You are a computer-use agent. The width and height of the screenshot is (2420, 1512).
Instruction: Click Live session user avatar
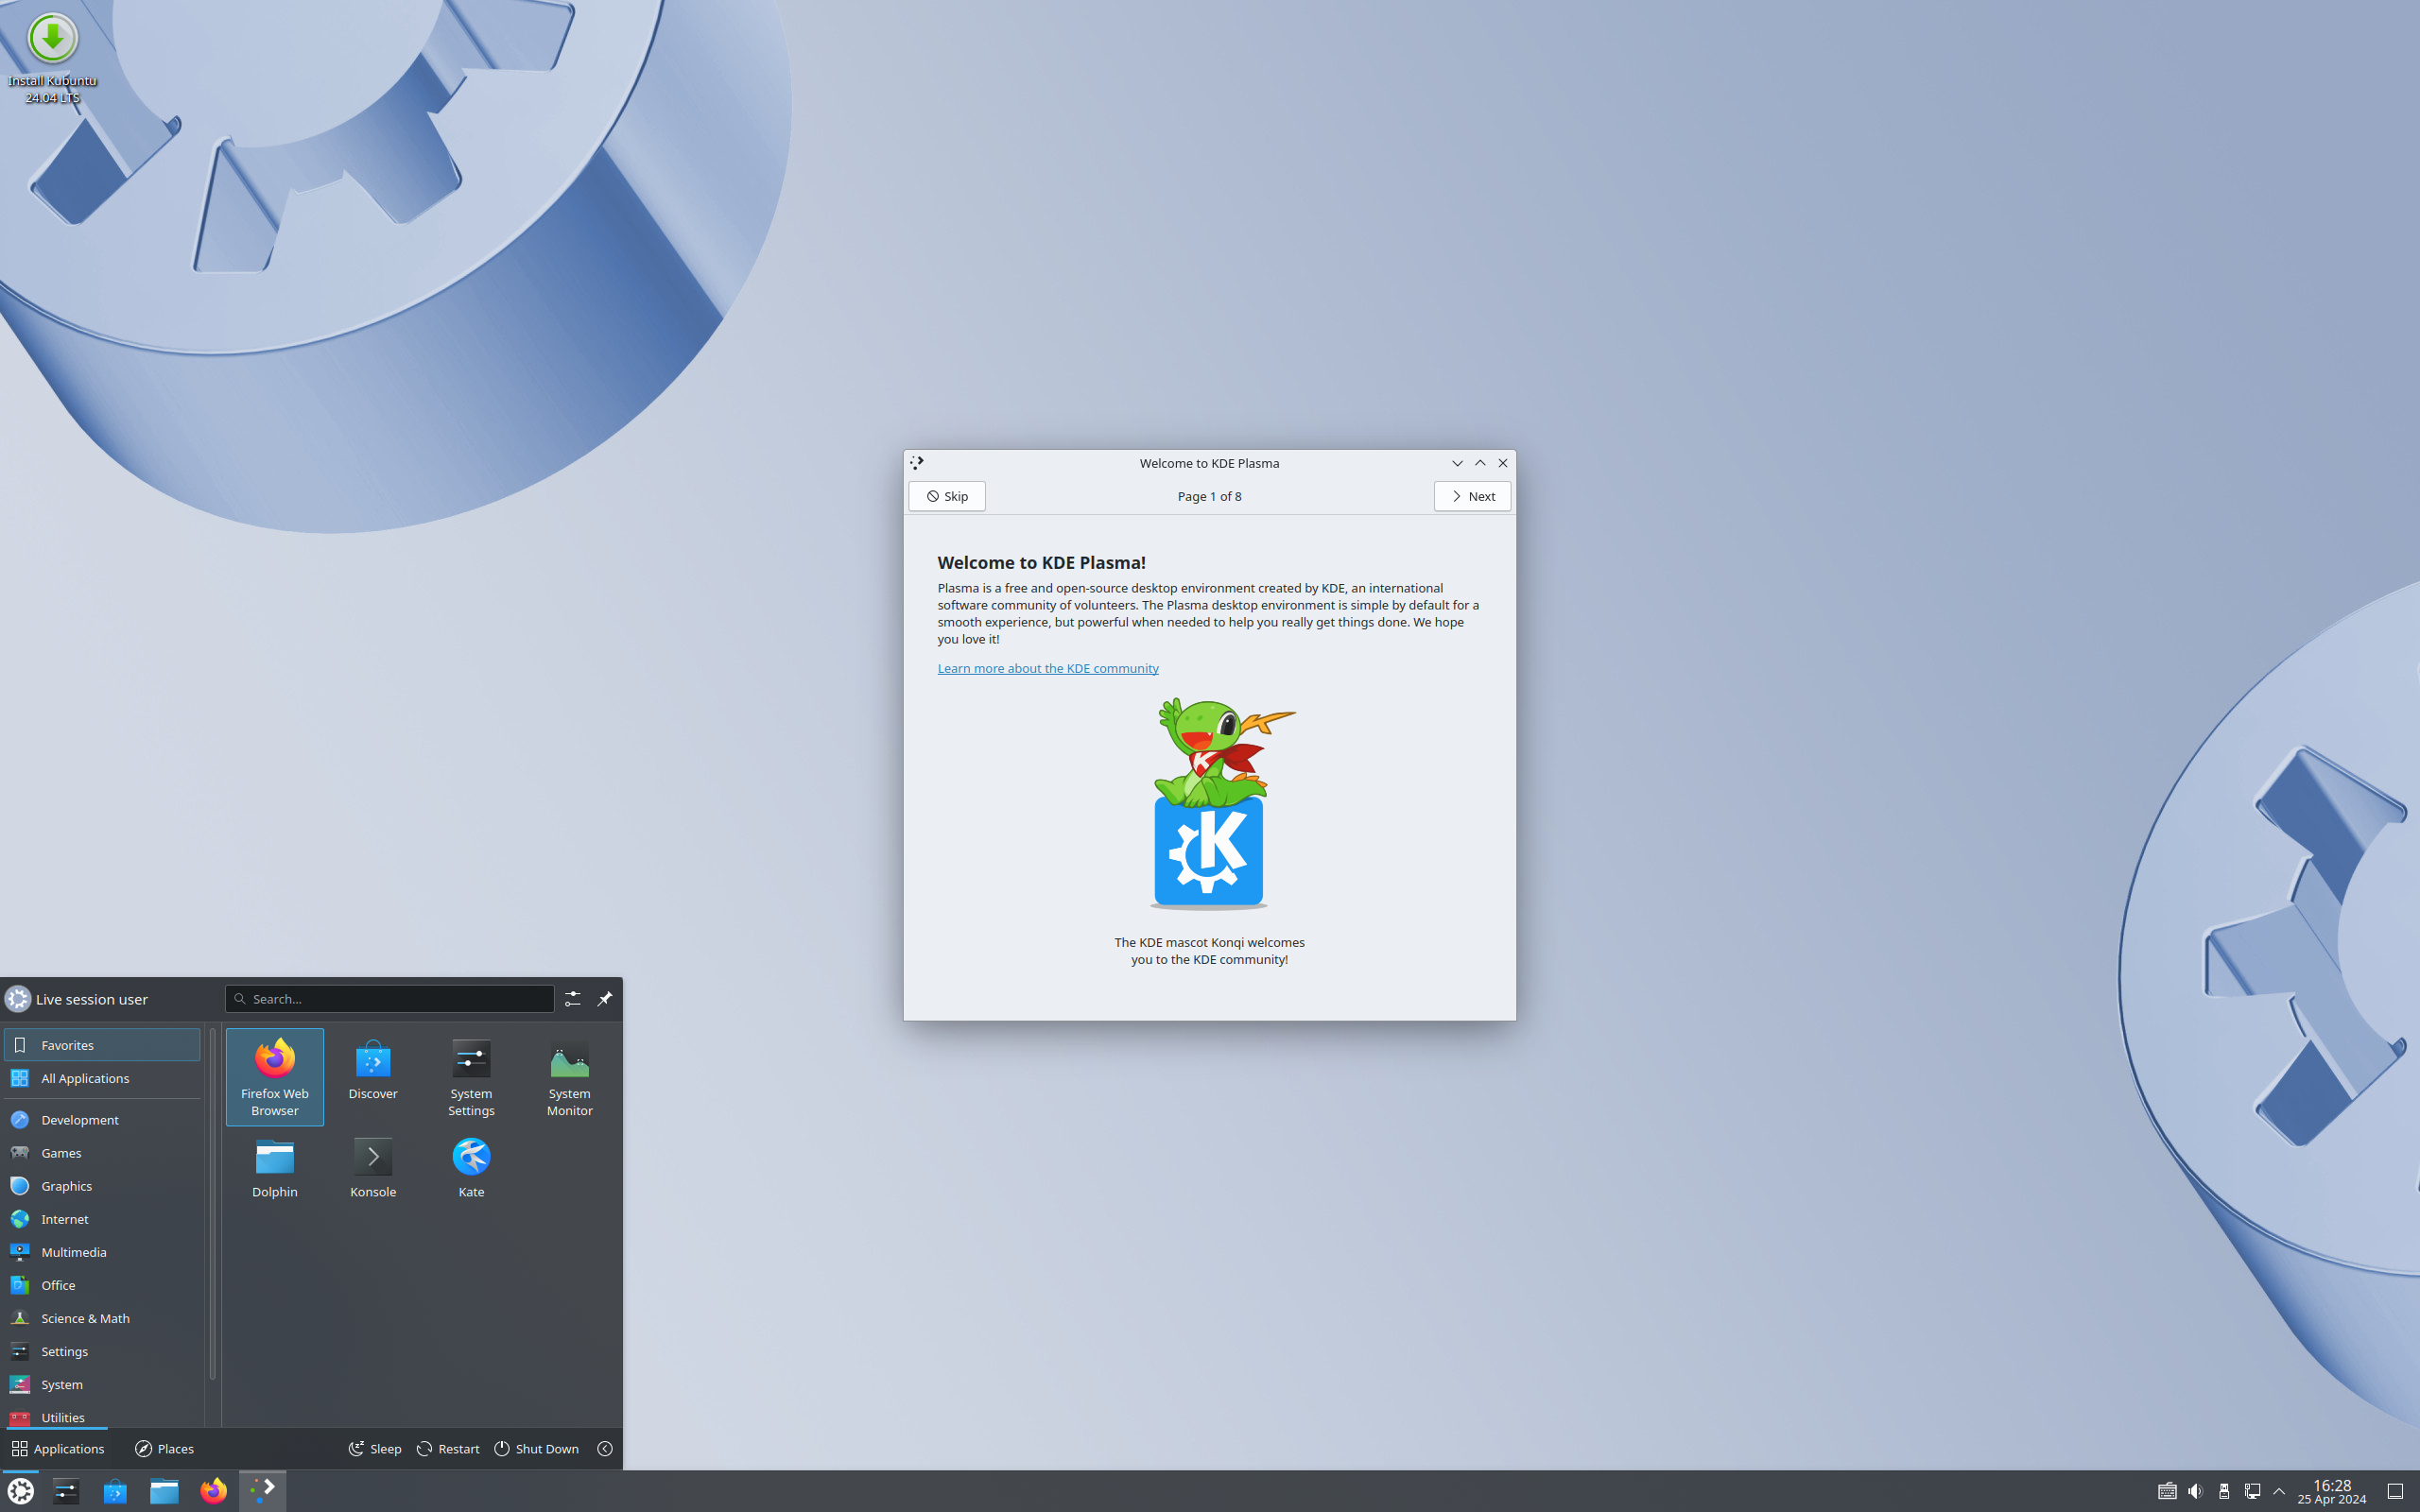18,998
